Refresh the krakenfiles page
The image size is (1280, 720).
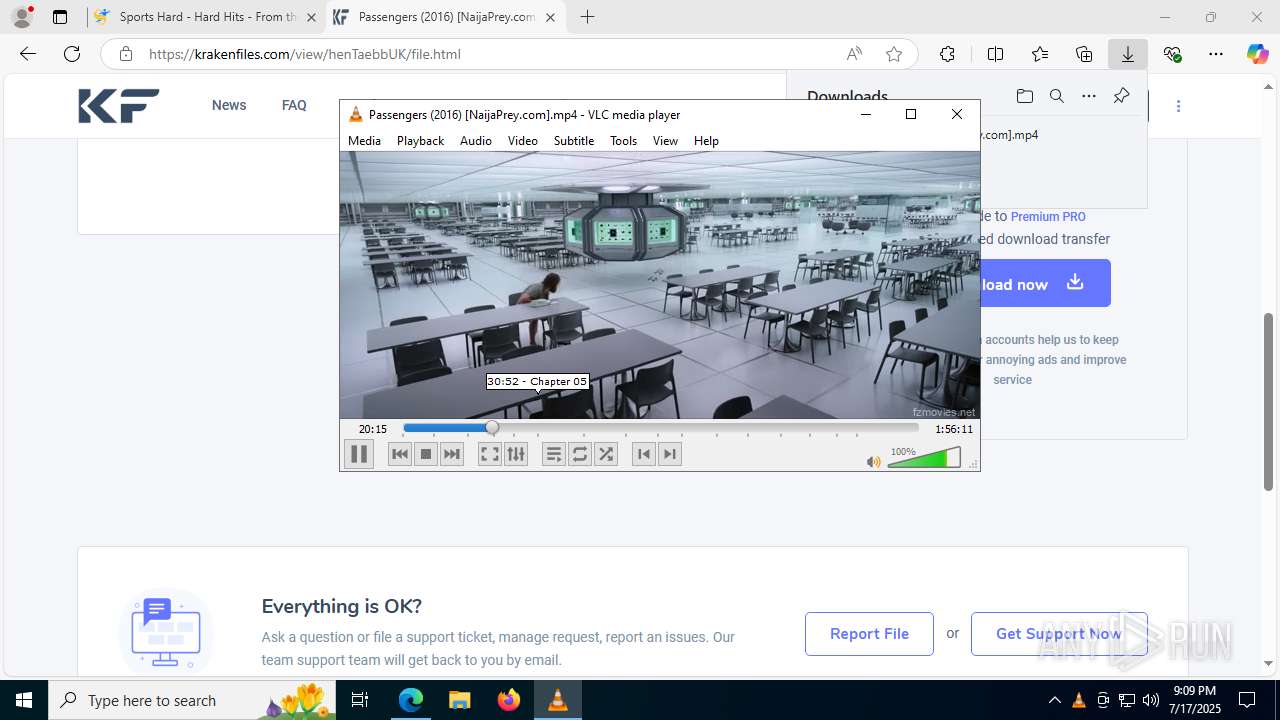coord(72,54)
